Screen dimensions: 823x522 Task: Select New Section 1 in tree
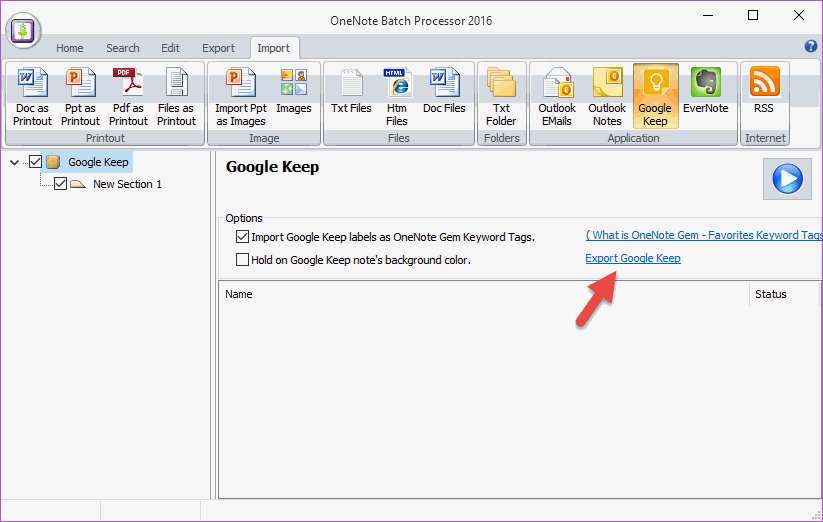pos(128,184)
